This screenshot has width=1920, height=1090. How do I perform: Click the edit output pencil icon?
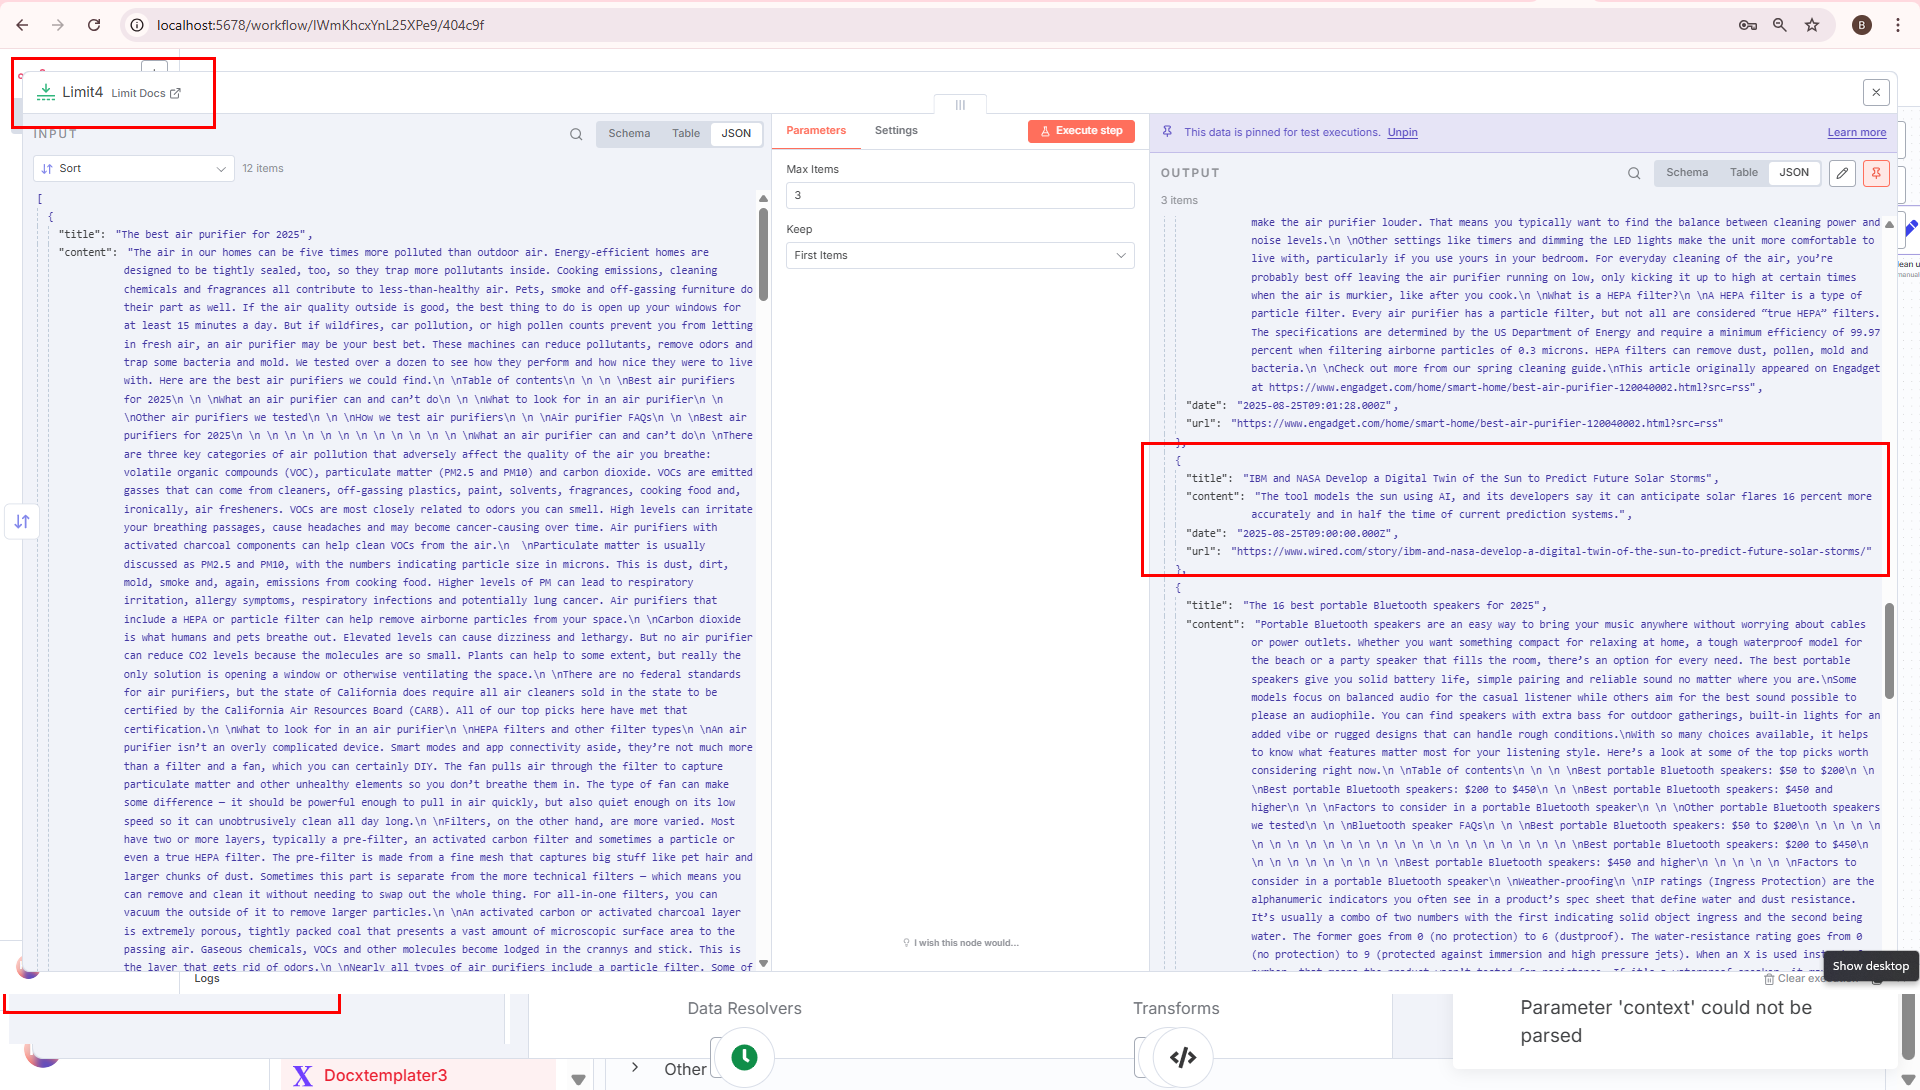click(1842, 173)
